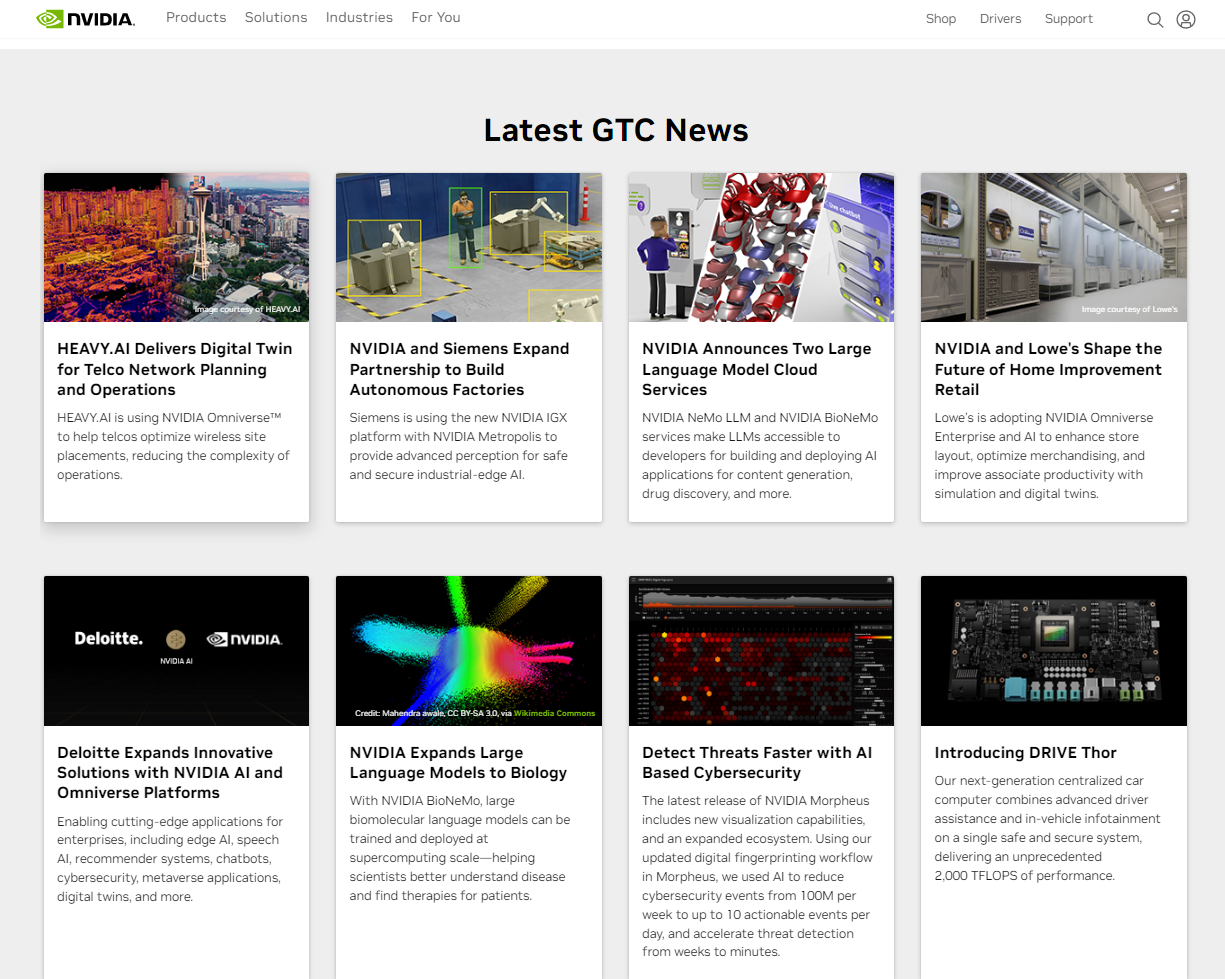This screenshot has width=1225, height=979.
Task: Open the user account icon
Action: pyautogui.click(x=1186, y=19)
